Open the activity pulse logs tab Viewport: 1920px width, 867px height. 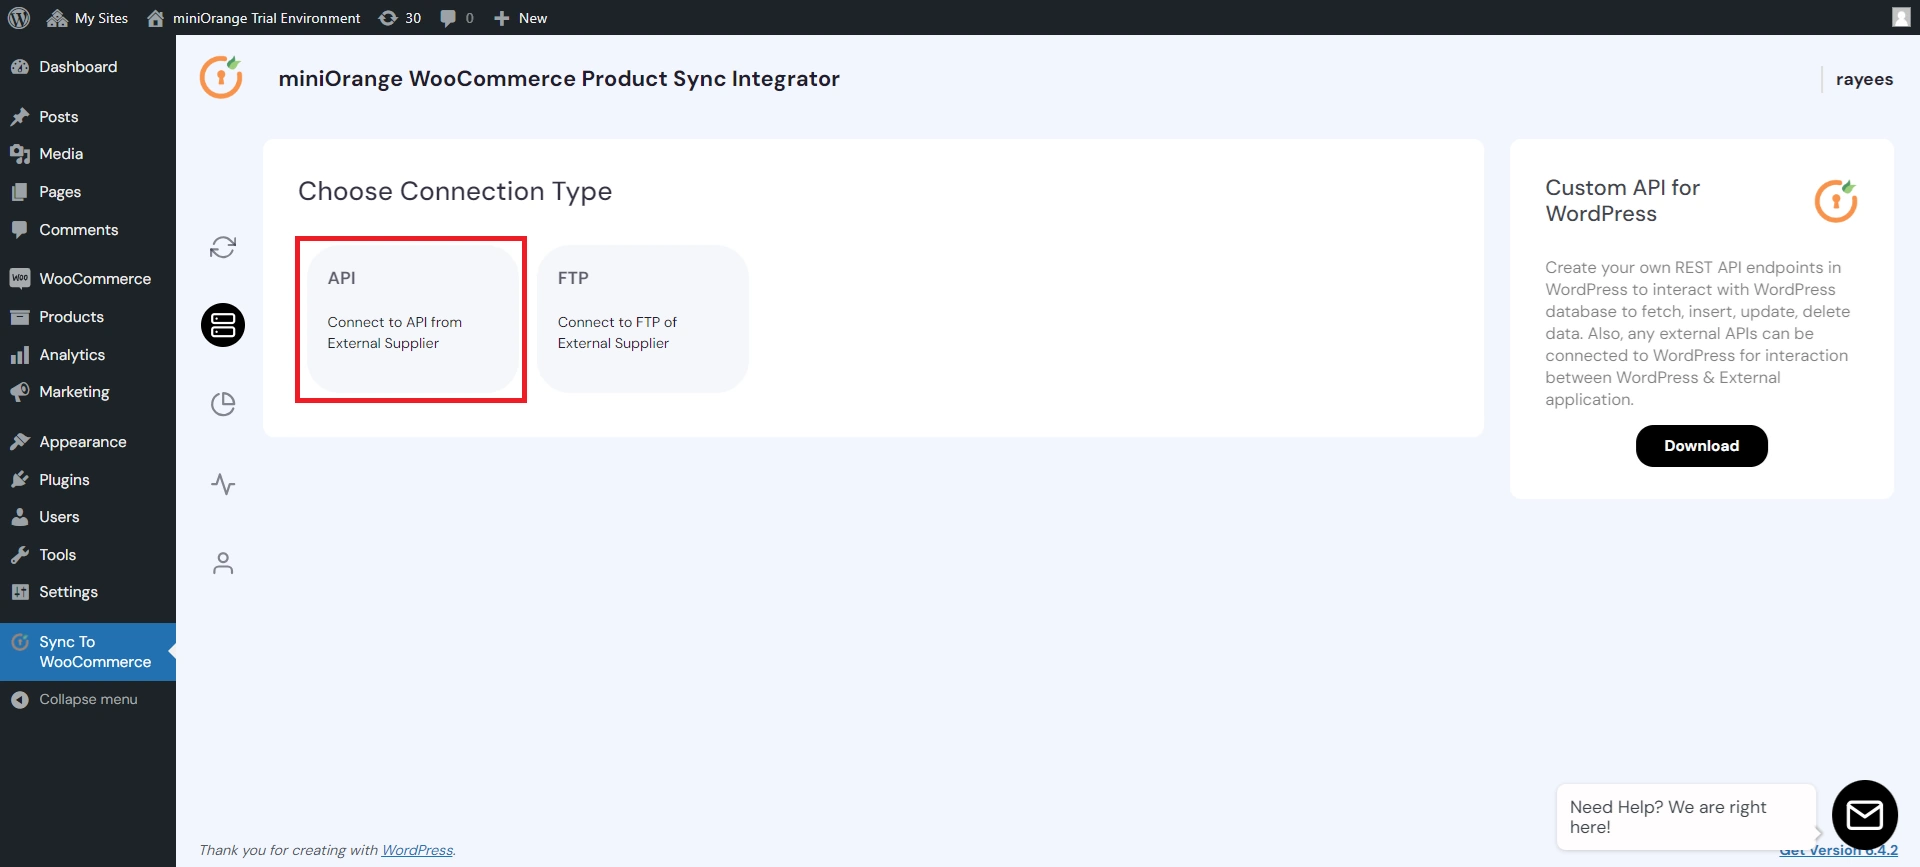[223, 484]
